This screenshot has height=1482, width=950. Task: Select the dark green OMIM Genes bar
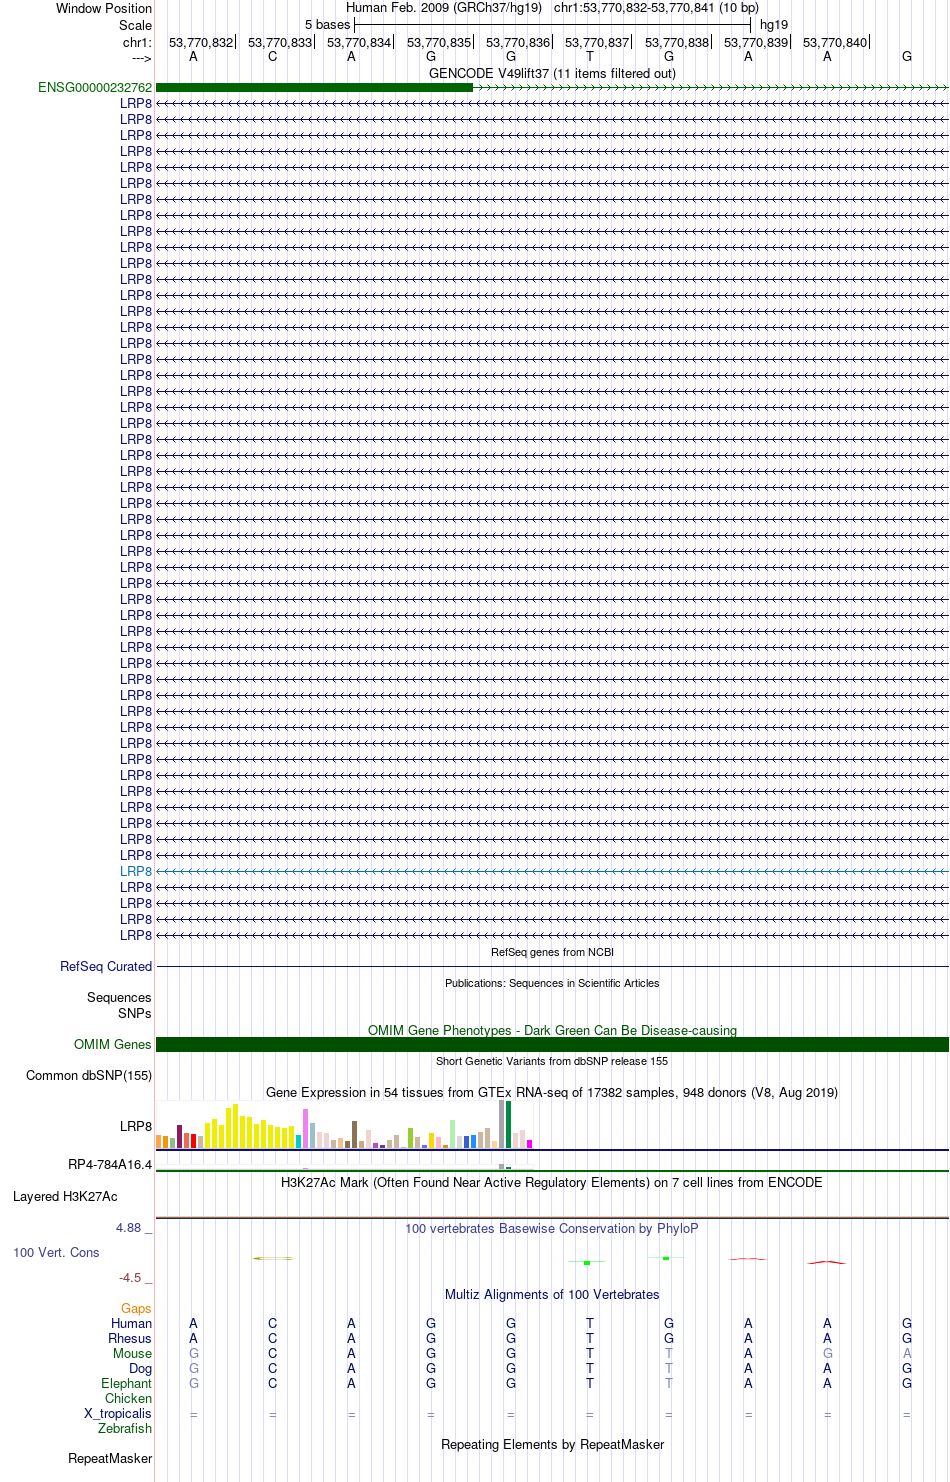point(552,1045)
